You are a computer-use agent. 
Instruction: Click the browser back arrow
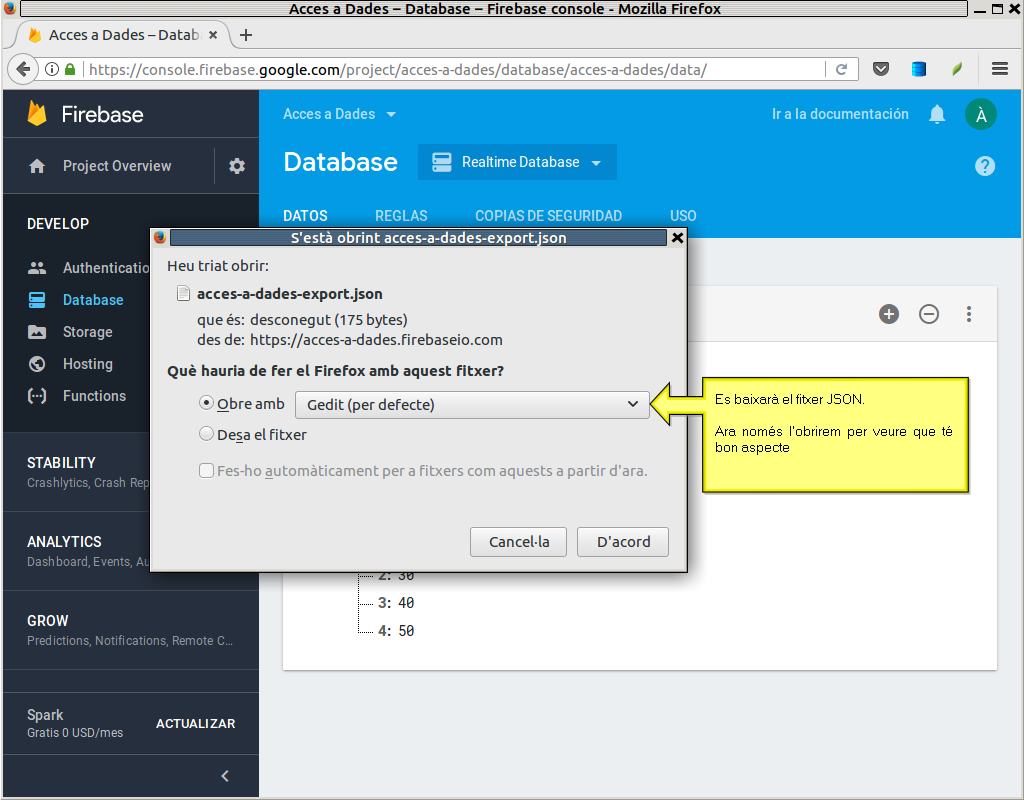pos(24,69)
